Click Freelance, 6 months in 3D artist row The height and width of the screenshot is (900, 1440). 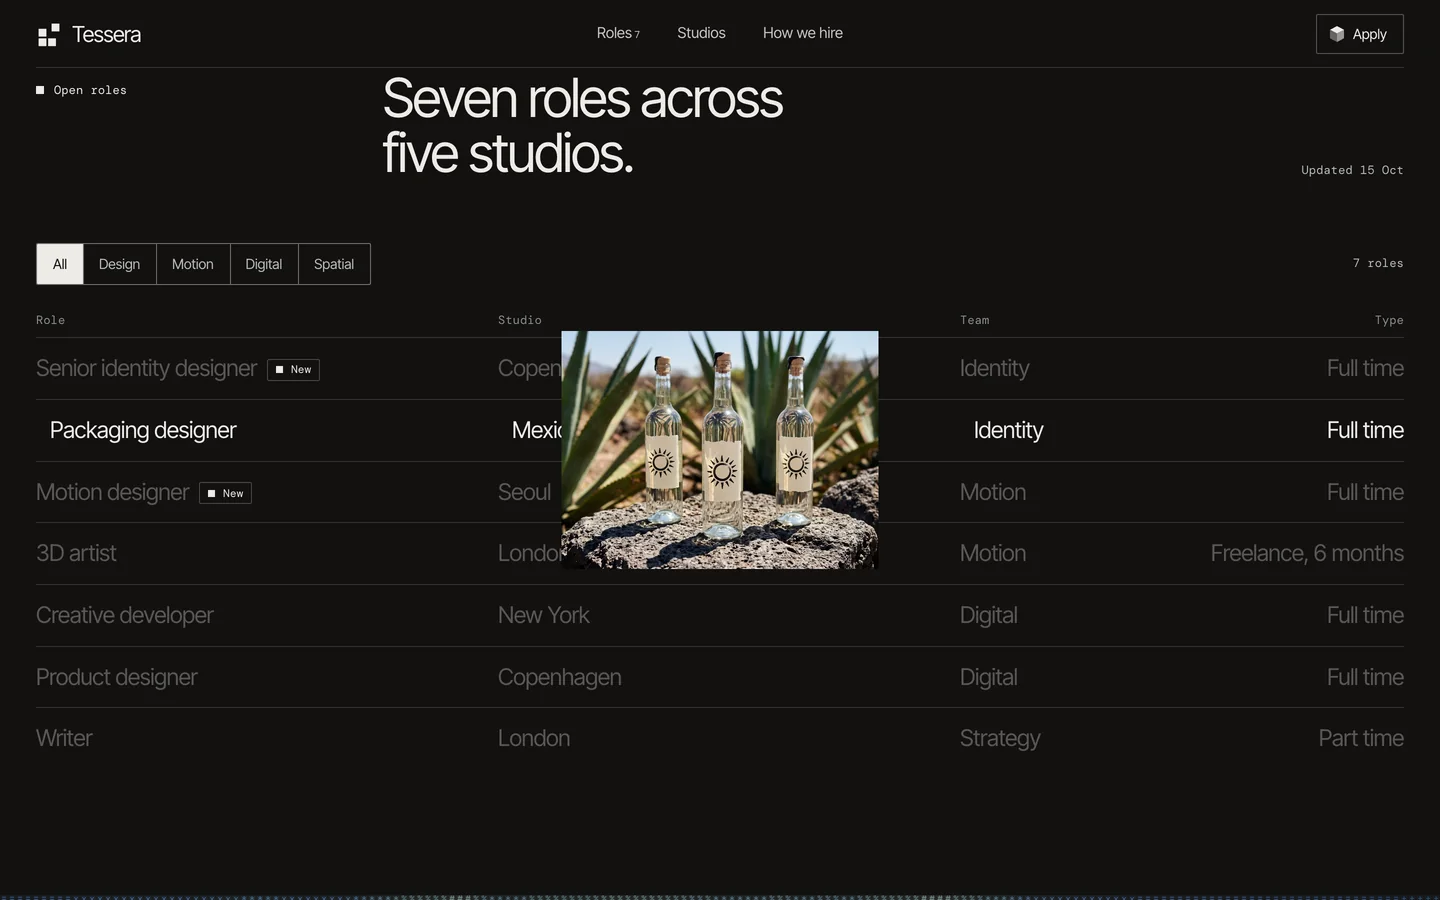[1307, 553]
